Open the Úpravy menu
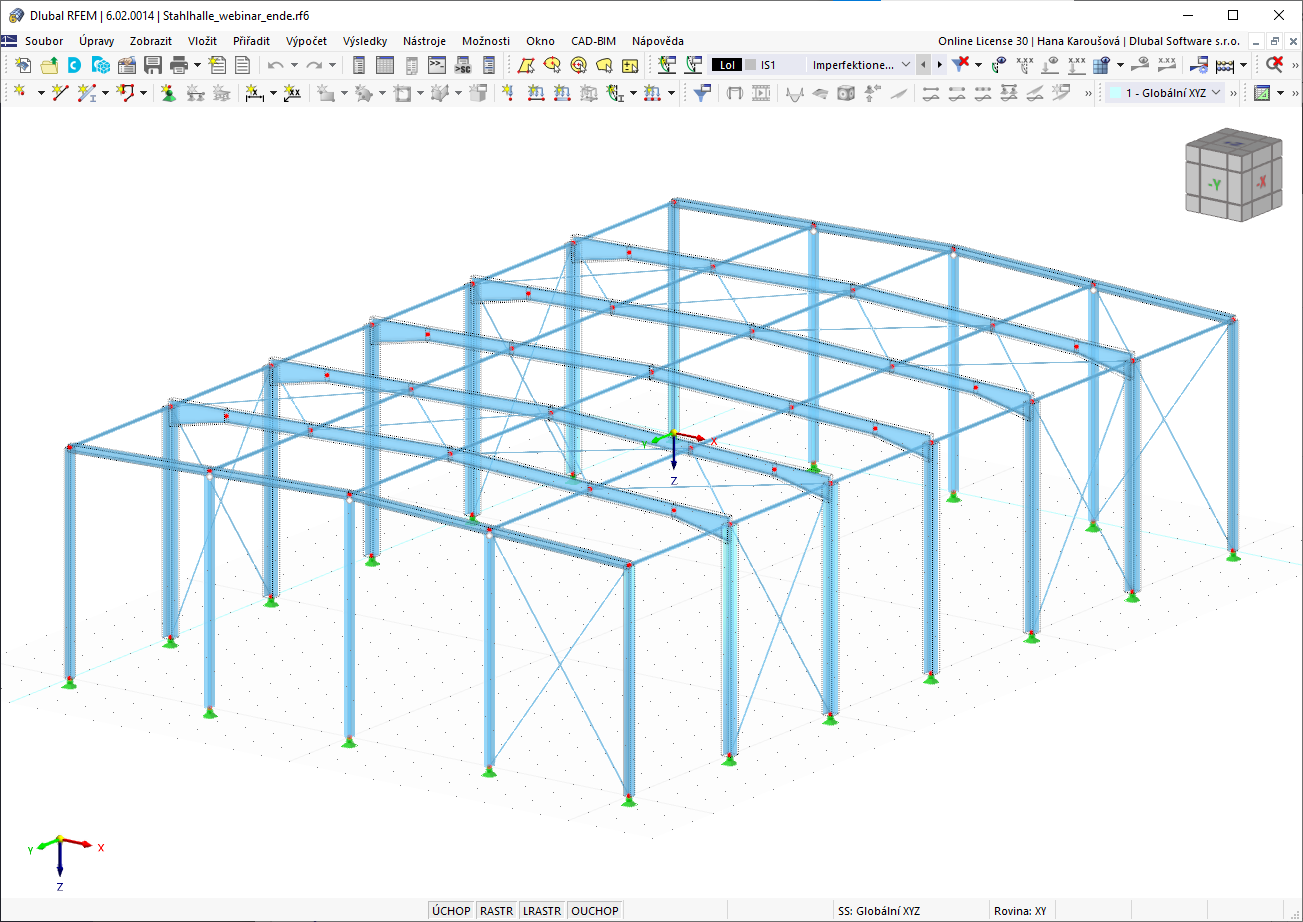 pos(97,41)
